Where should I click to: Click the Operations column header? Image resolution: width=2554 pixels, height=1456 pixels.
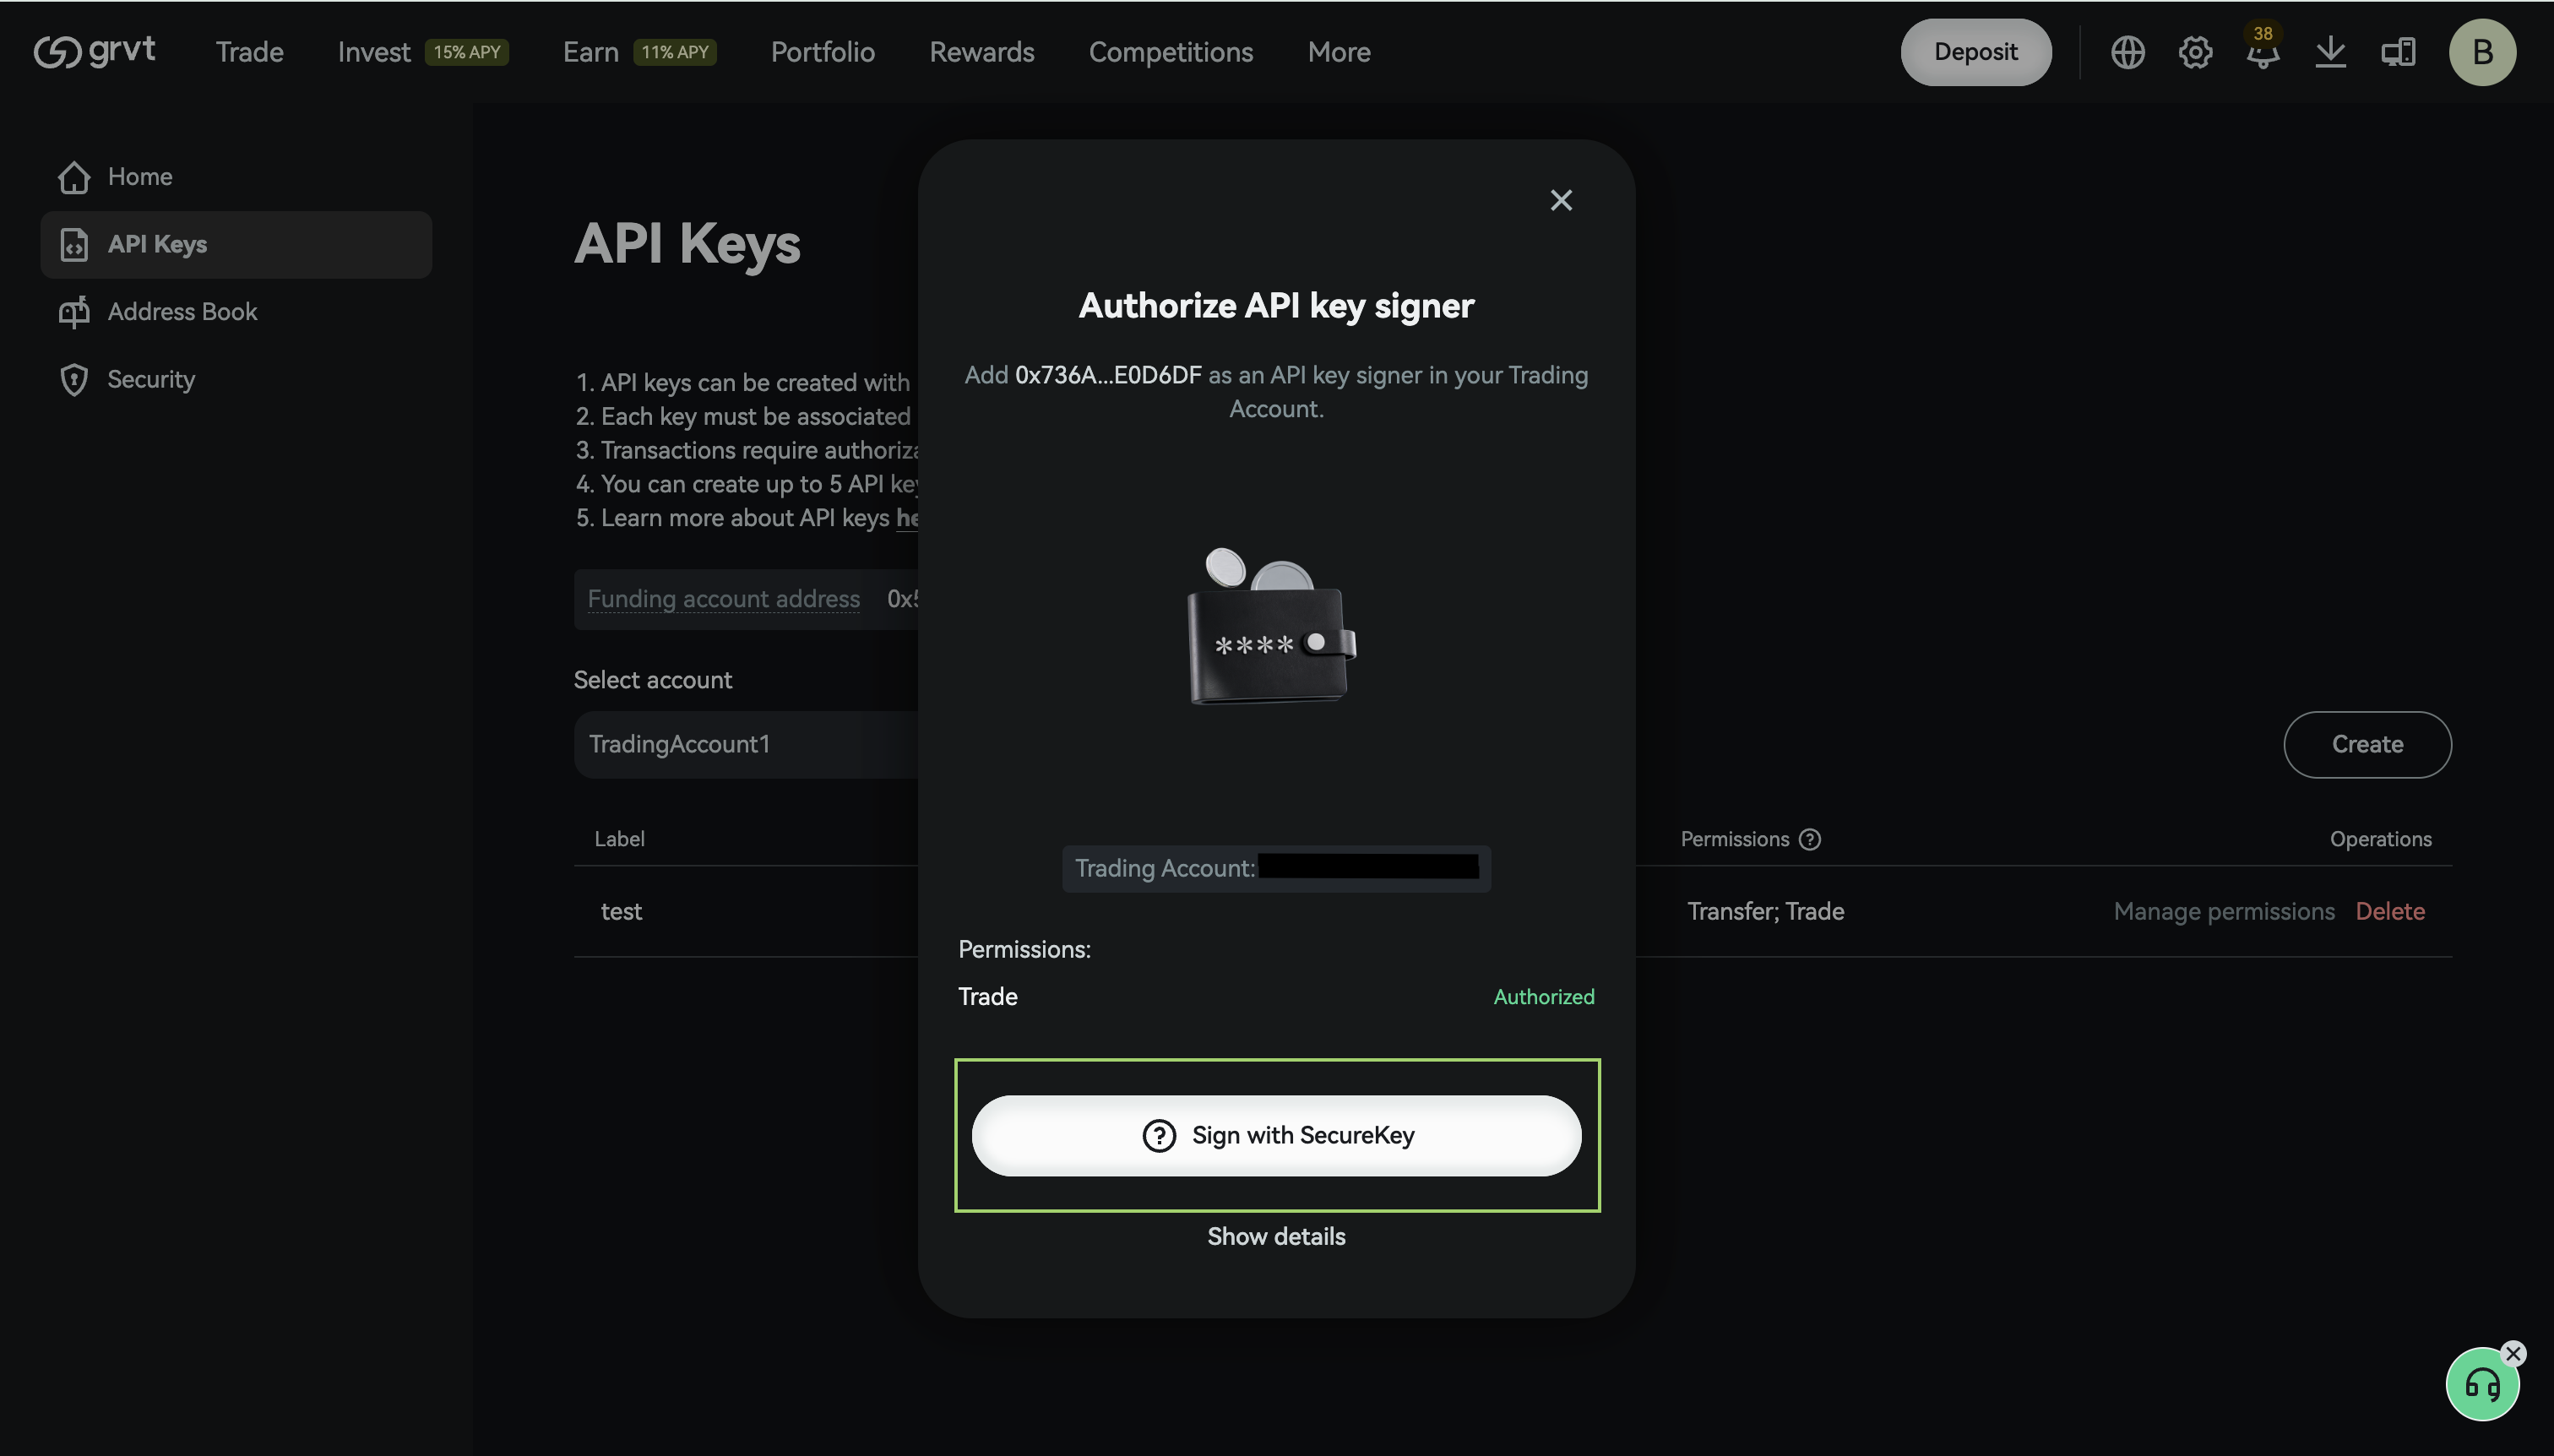[x=2380, y=839]
